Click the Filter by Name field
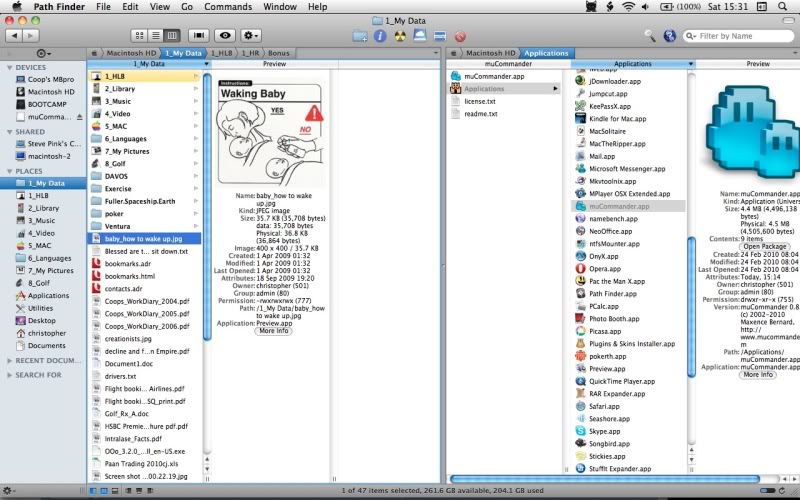The height and width of the screenshot is (500, 800). 739,36
